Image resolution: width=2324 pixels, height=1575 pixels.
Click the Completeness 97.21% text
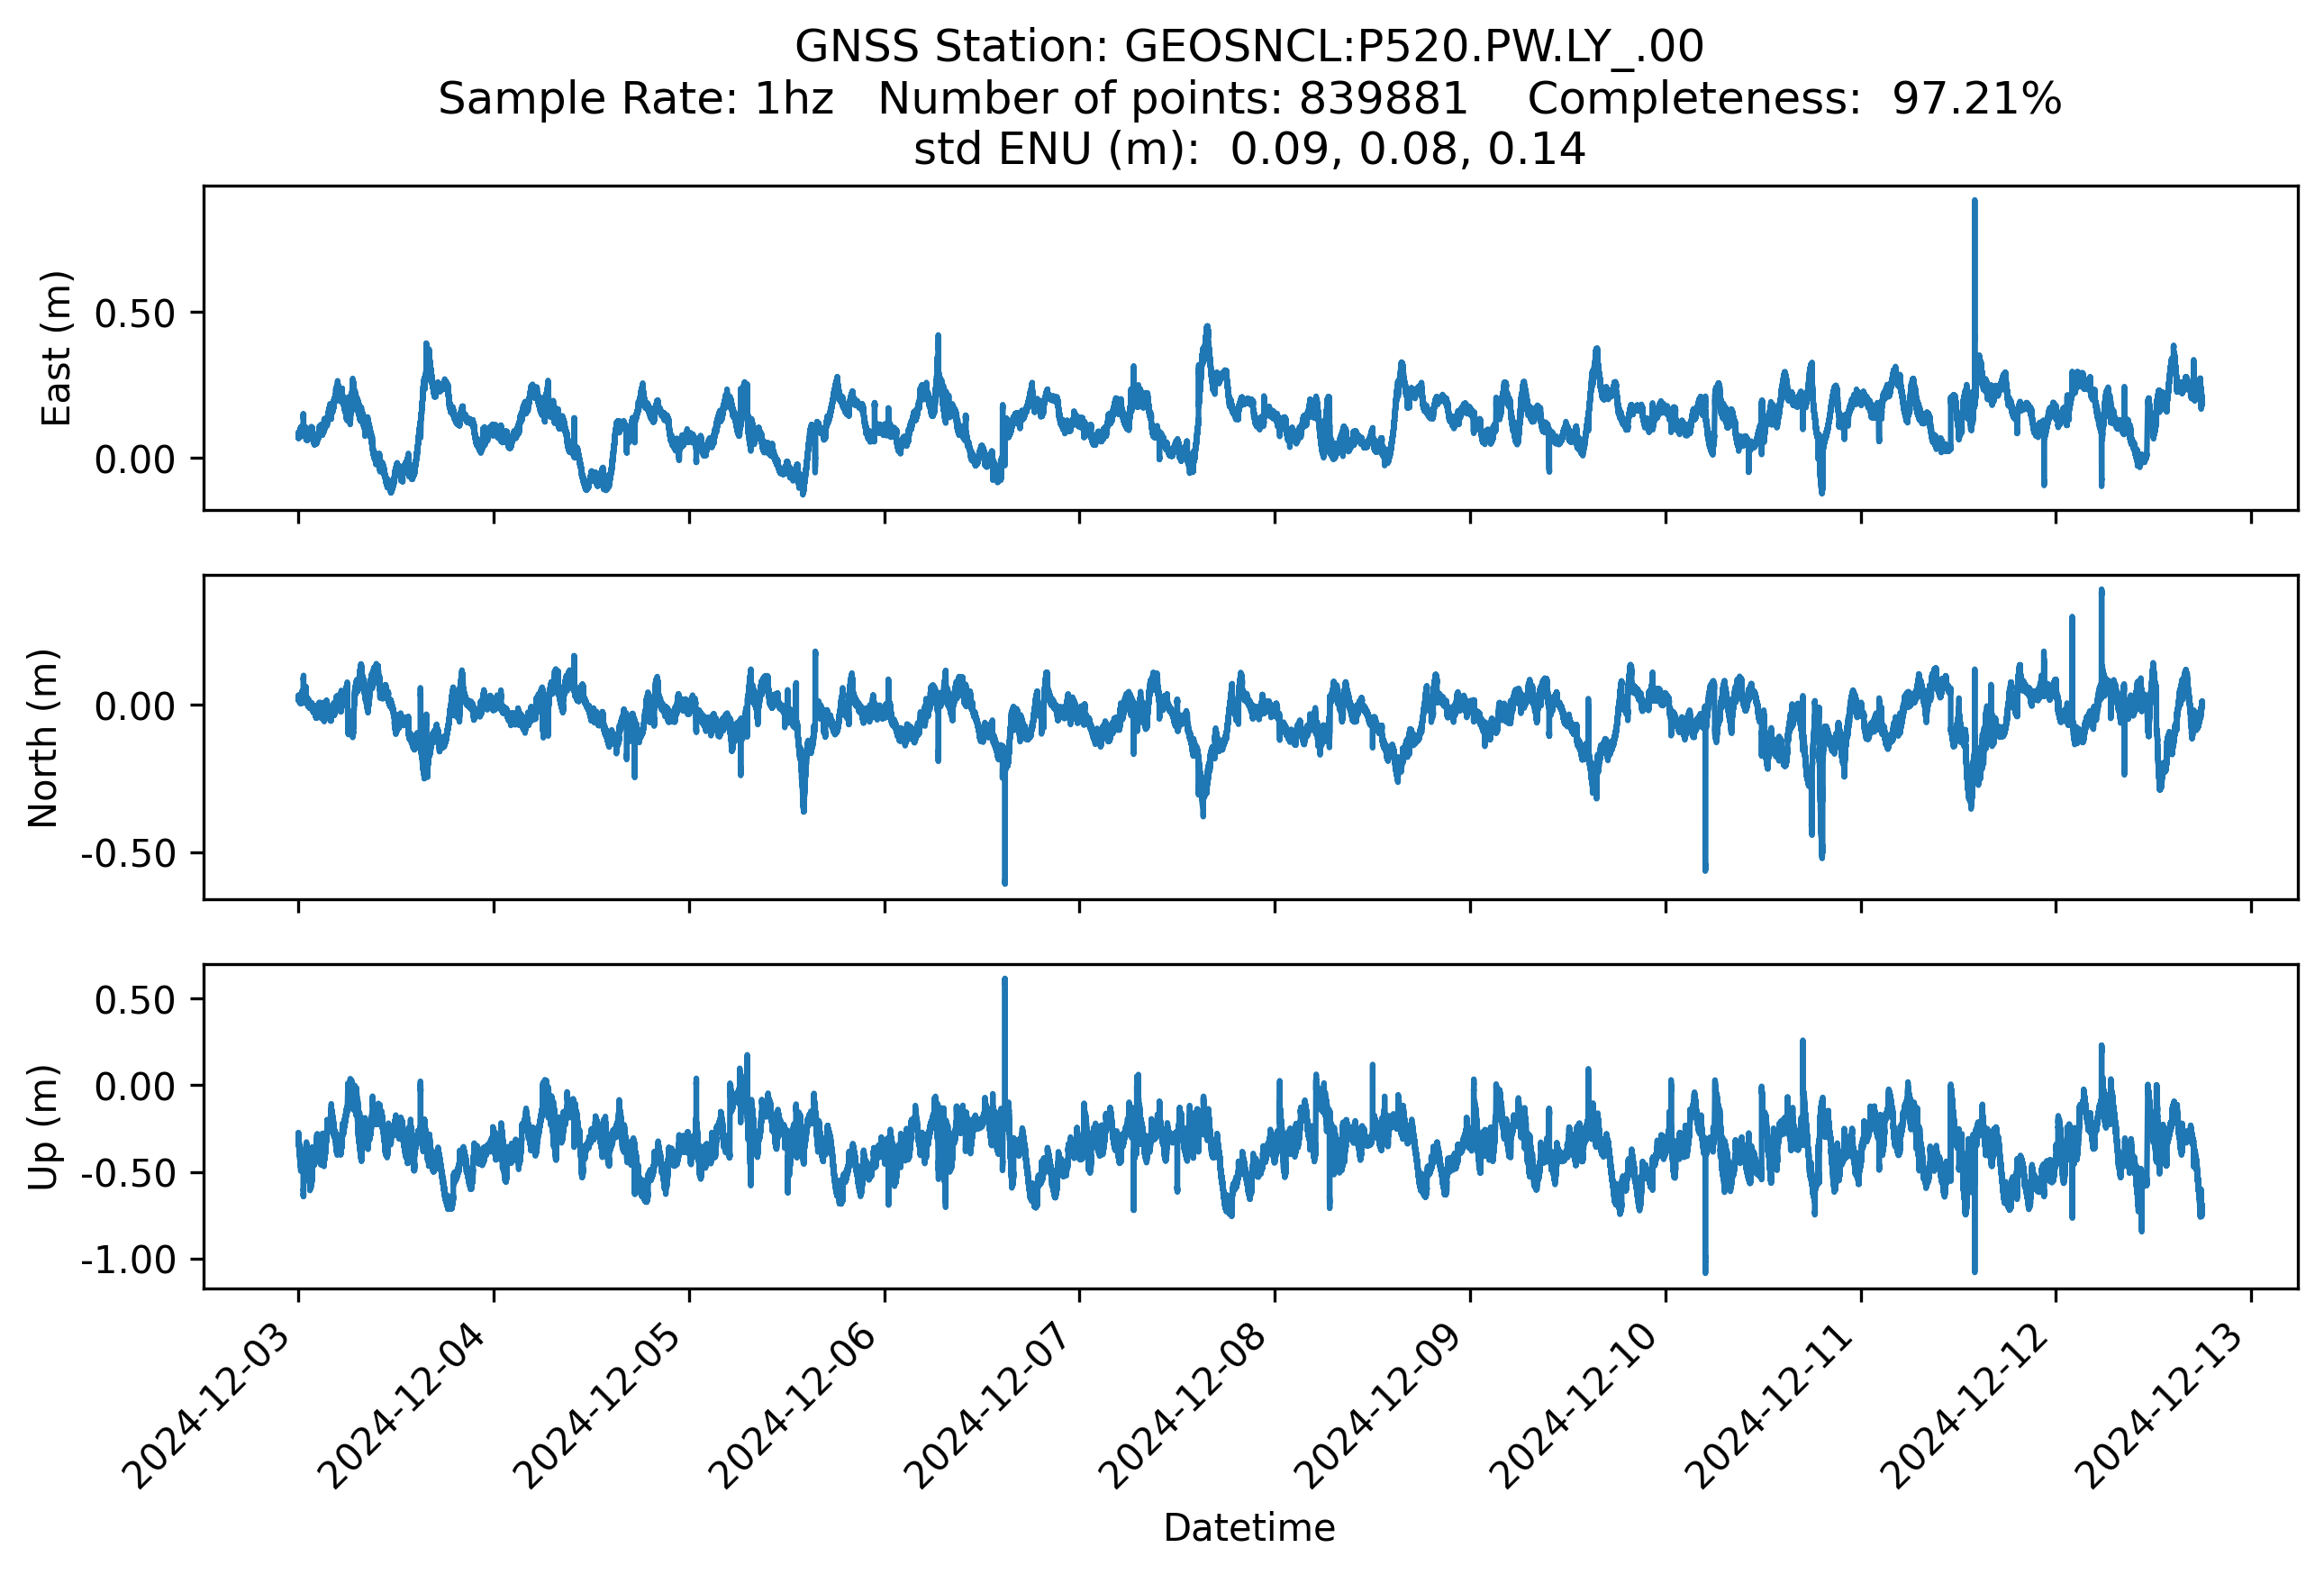click(x=1794, y=99)
